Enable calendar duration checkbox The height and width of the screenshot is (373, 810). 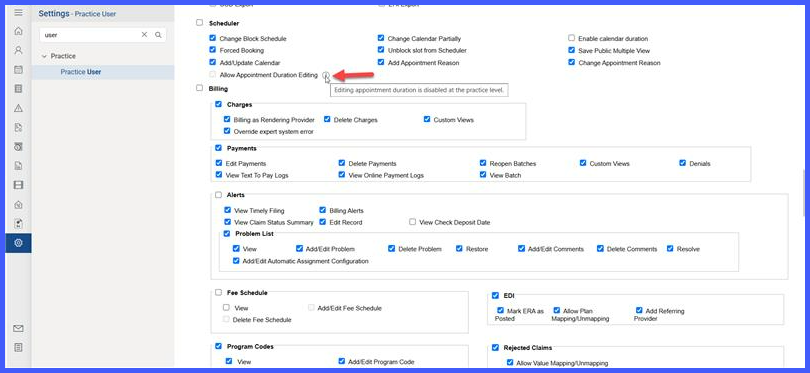(x=571, y=38)
